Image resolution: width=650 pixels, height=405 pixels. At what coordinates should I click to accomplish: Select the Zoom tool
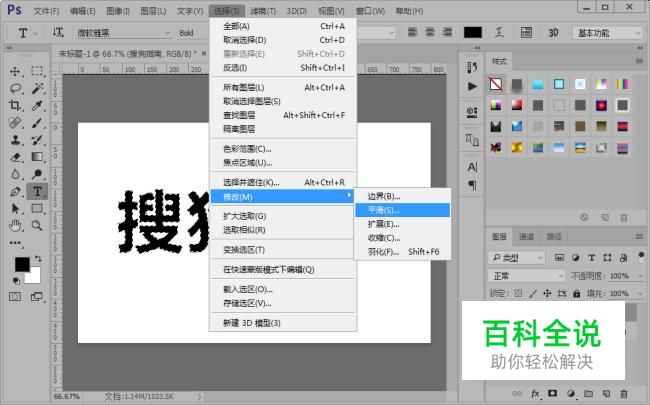(x=37, y=226)
